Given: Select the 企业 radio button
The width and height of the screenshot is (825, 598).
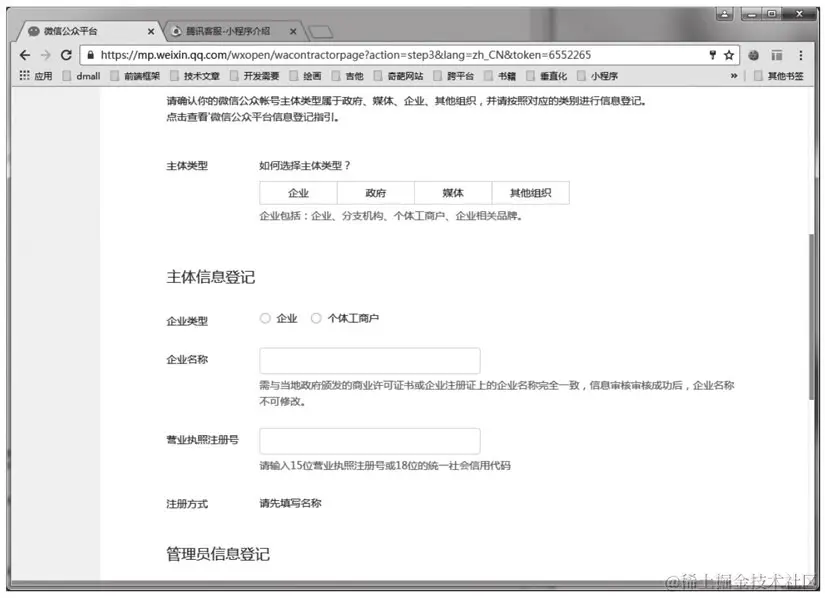Looking at the screenshot, I should tap(263, 318).
